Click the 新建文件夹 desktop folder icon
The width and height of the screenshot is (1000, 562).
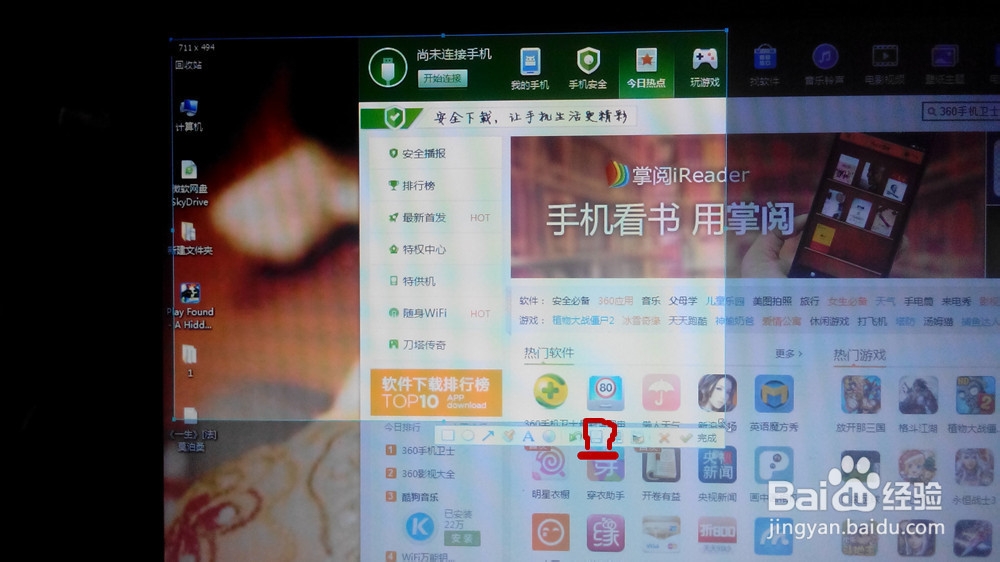[x=189, y=239]
